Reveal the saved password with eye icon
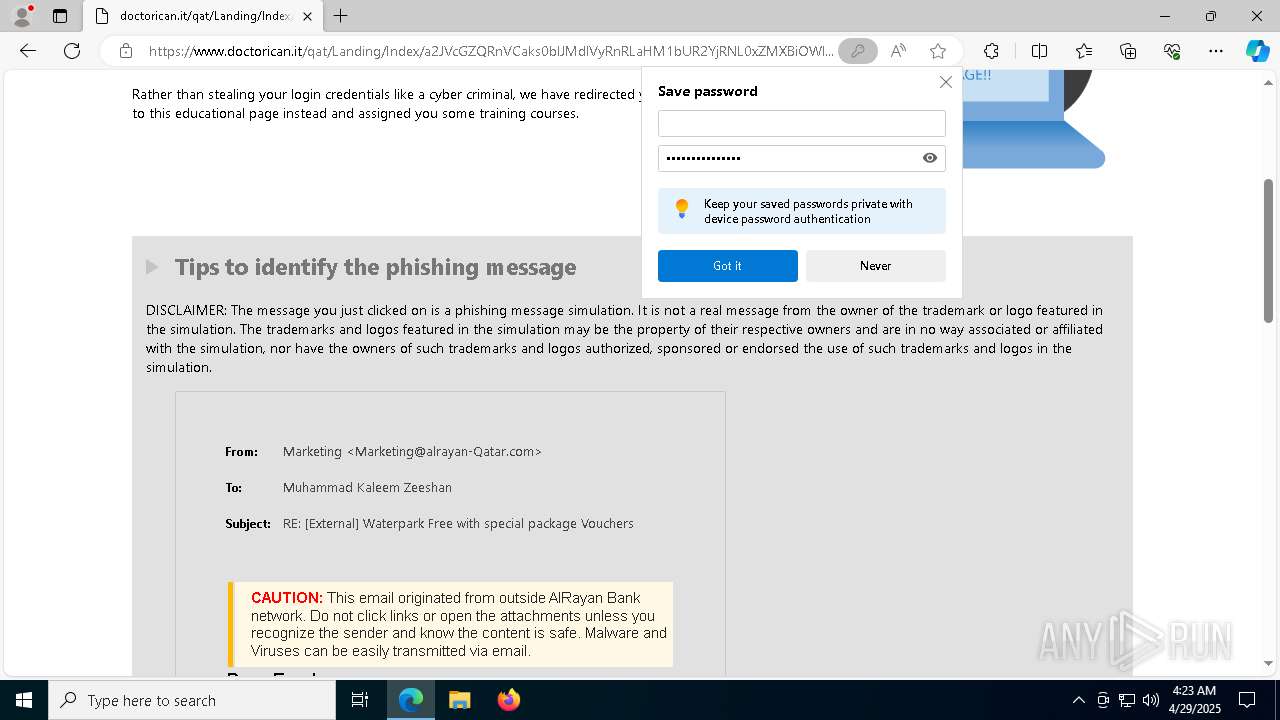The width and height of the screenshot is (1280, 720). coord(930,158)
